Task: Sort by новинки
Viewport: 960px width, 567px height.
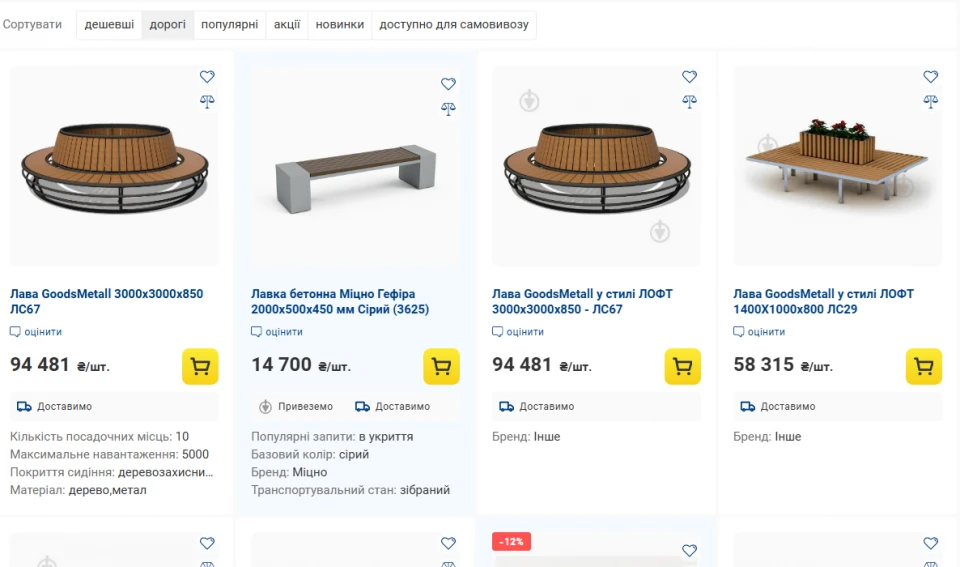Action: click(339, 25)
